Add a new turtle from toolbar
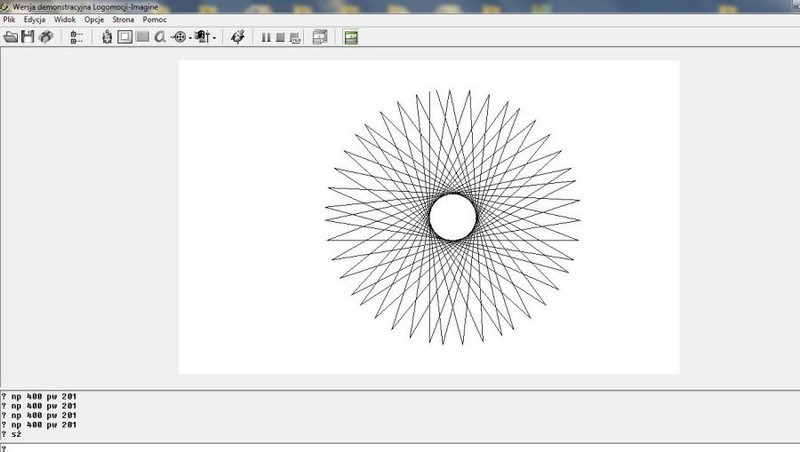 [107, 37]
